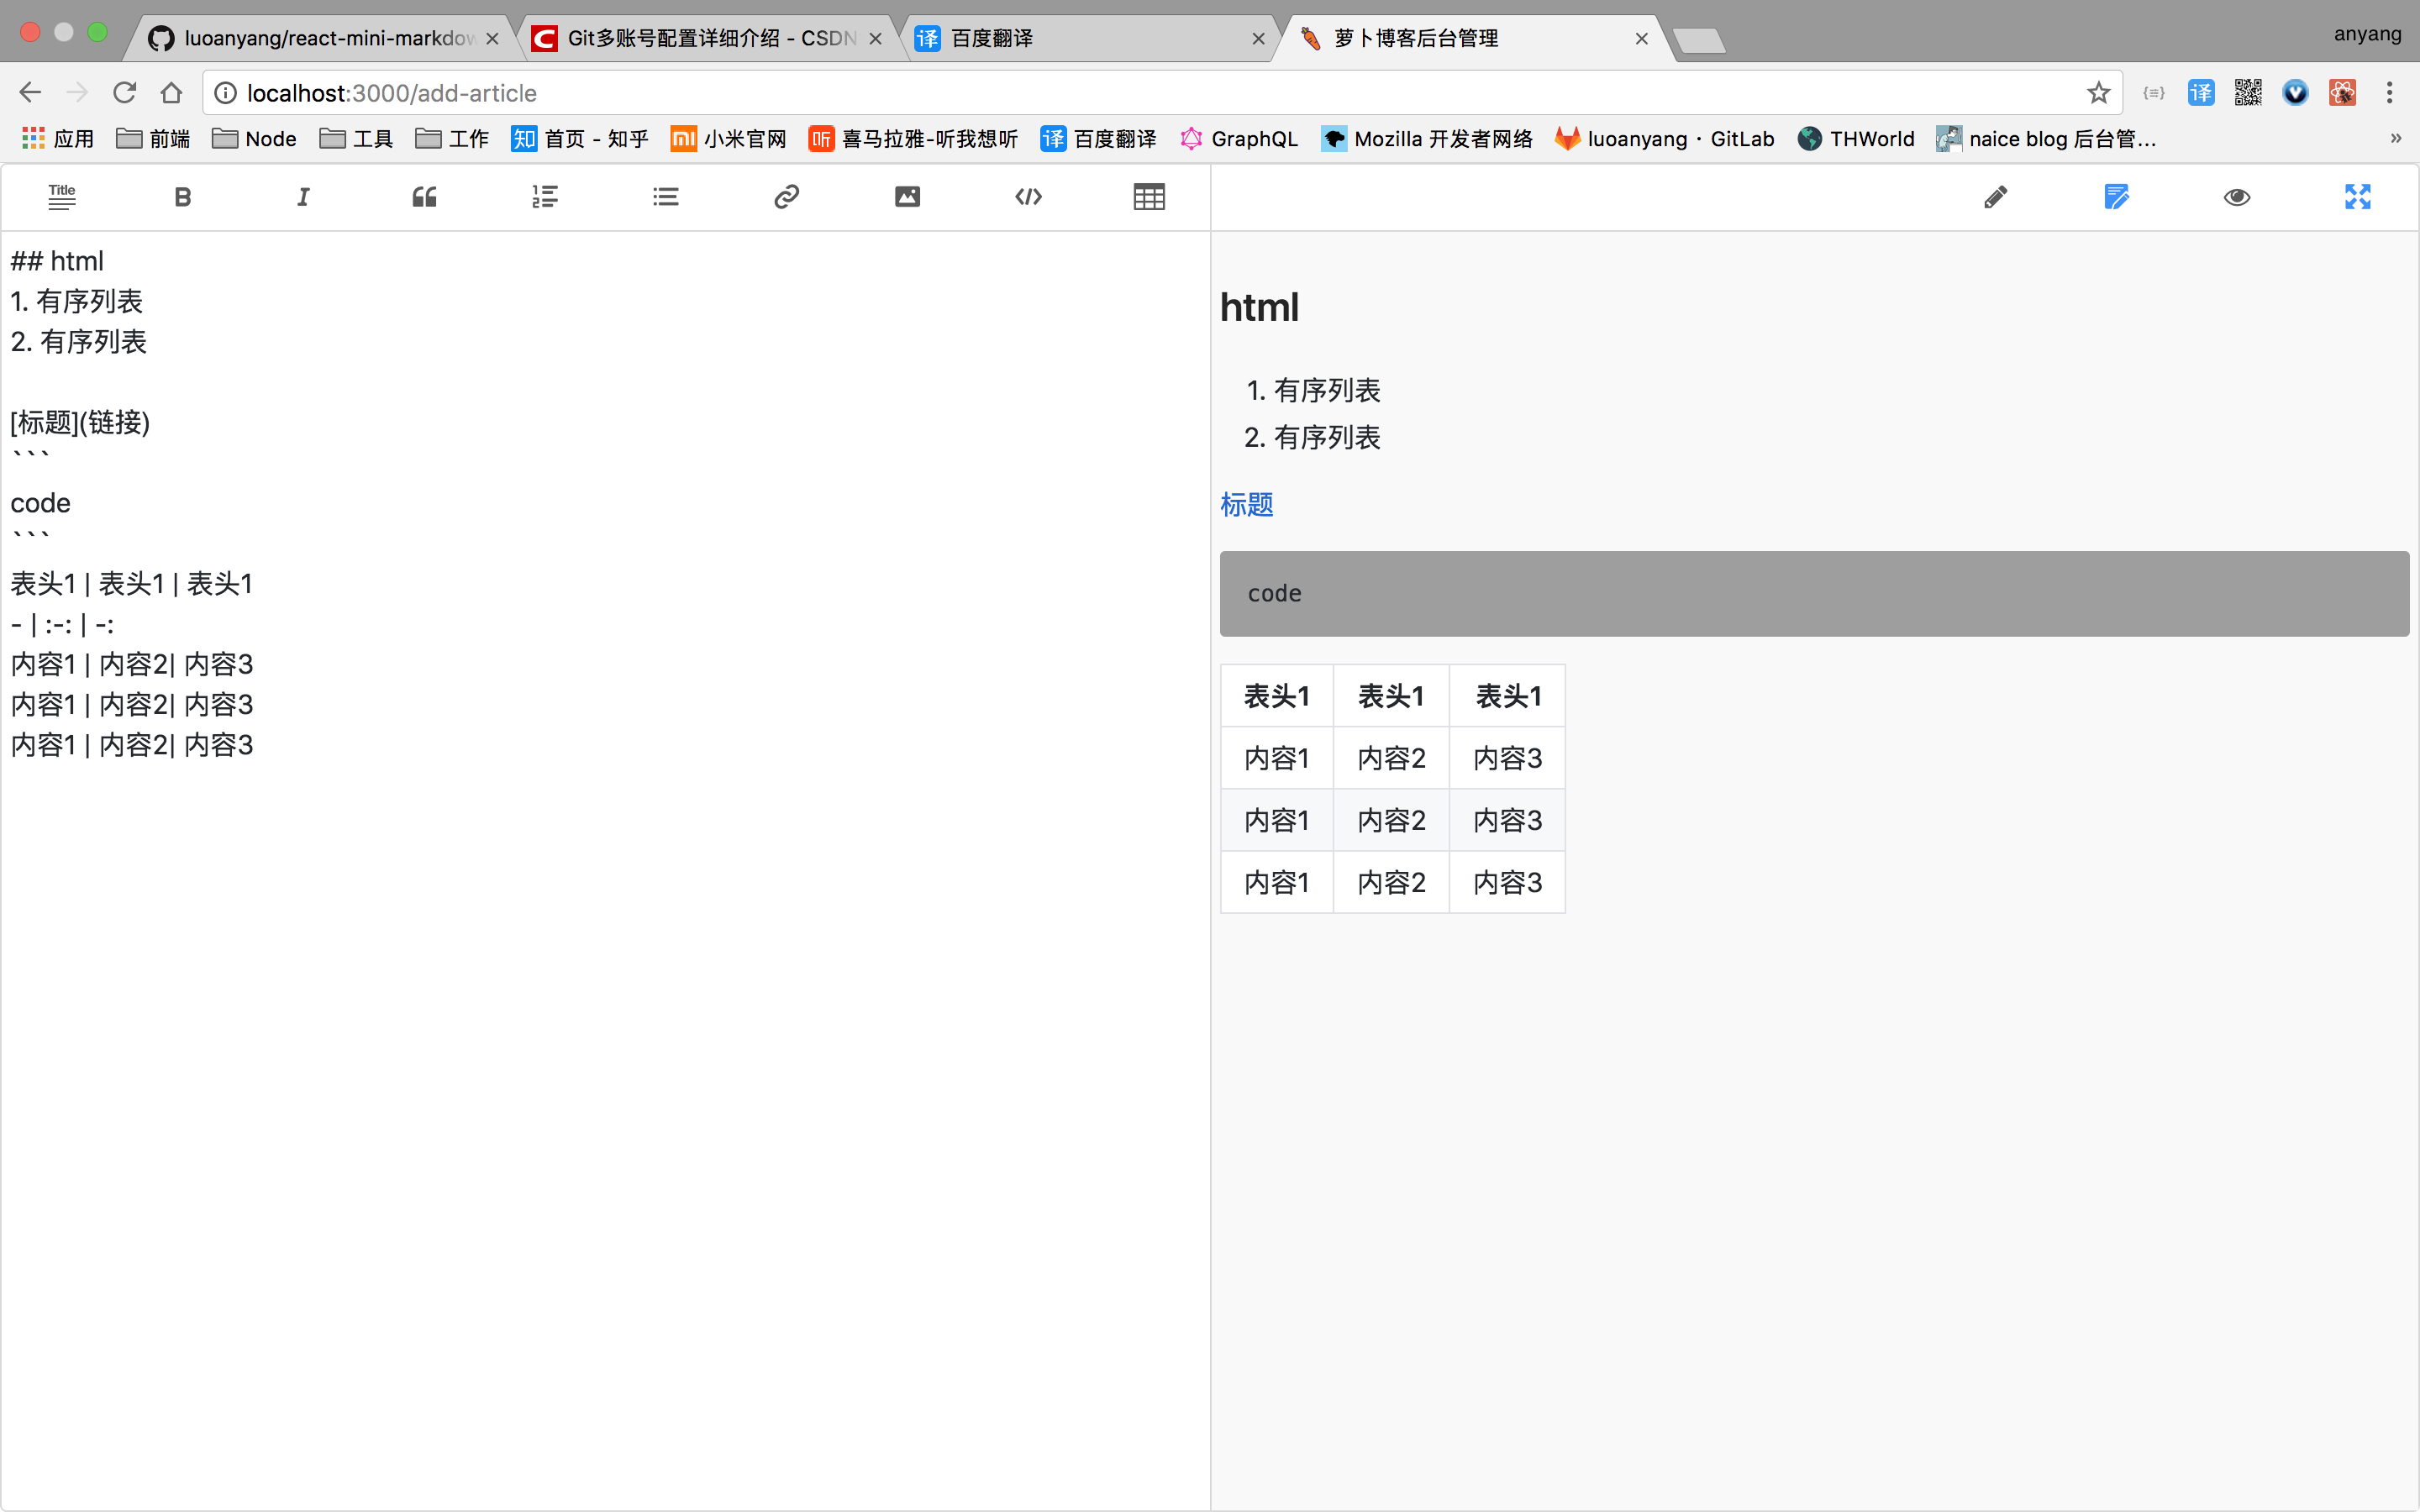Insert a hyperlink using the link icon
Image resolution: width=2420 pixels, height=1512 pixels.
(787, 197)
